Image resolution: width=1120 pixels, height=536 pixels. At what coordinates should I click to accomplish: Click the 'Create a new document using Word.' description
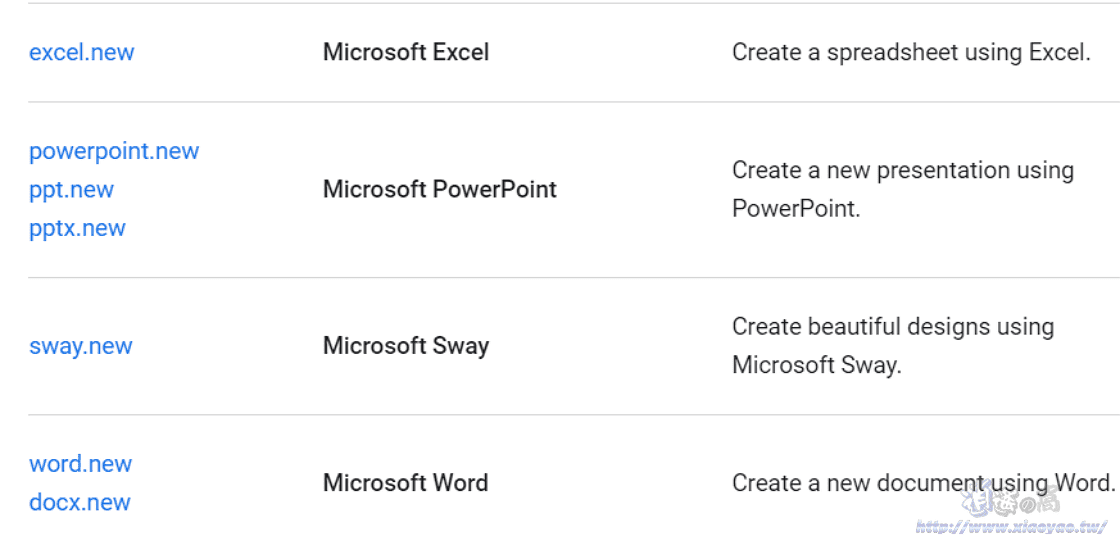[924, 483]
